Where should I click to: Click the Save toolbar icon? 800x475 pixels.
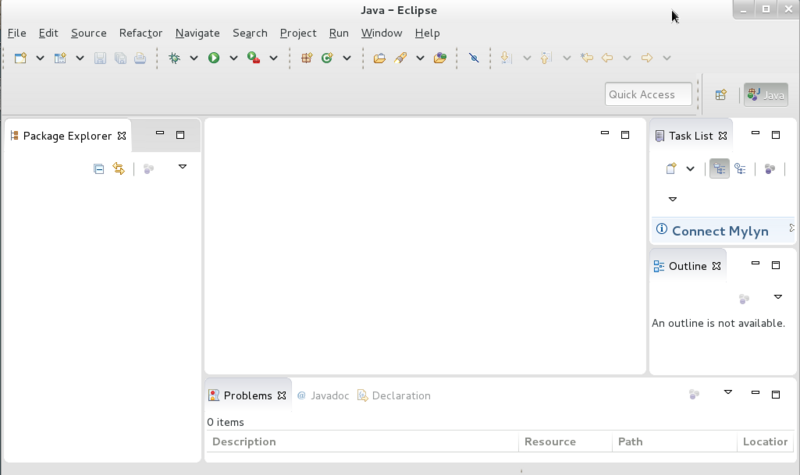click(100, 58)
